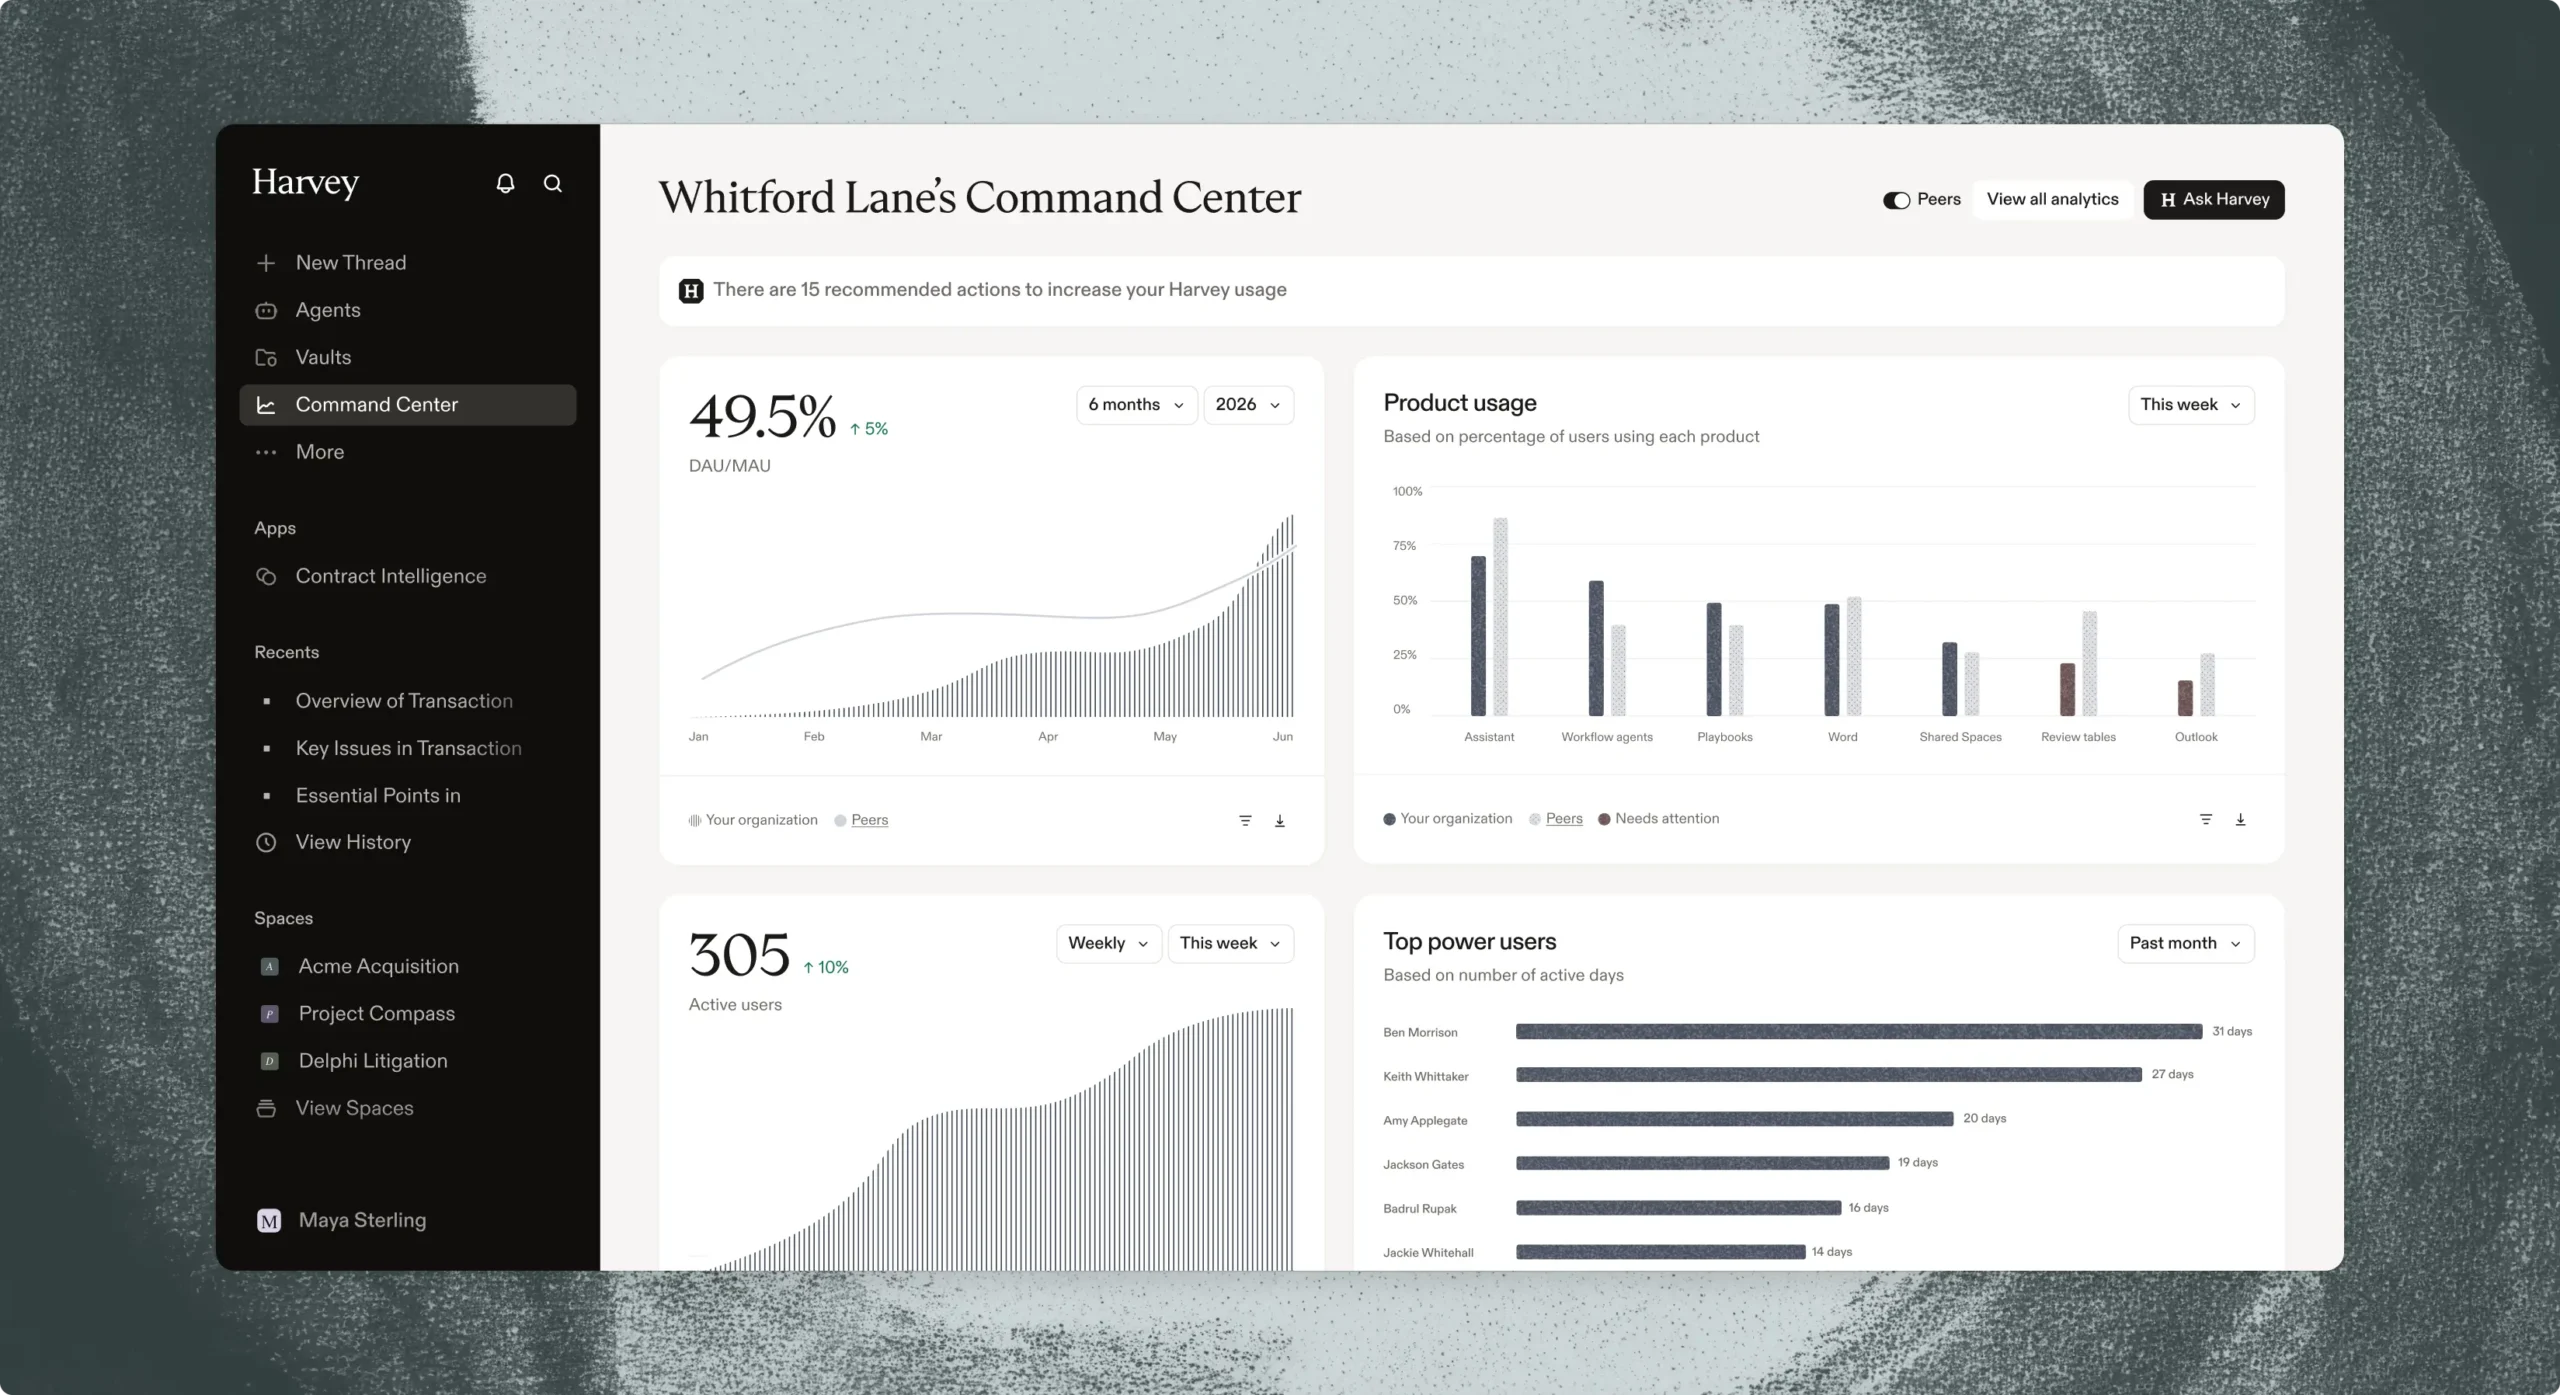
Task: Click the Contract Intelligence app icon
Action: [266, 576]
